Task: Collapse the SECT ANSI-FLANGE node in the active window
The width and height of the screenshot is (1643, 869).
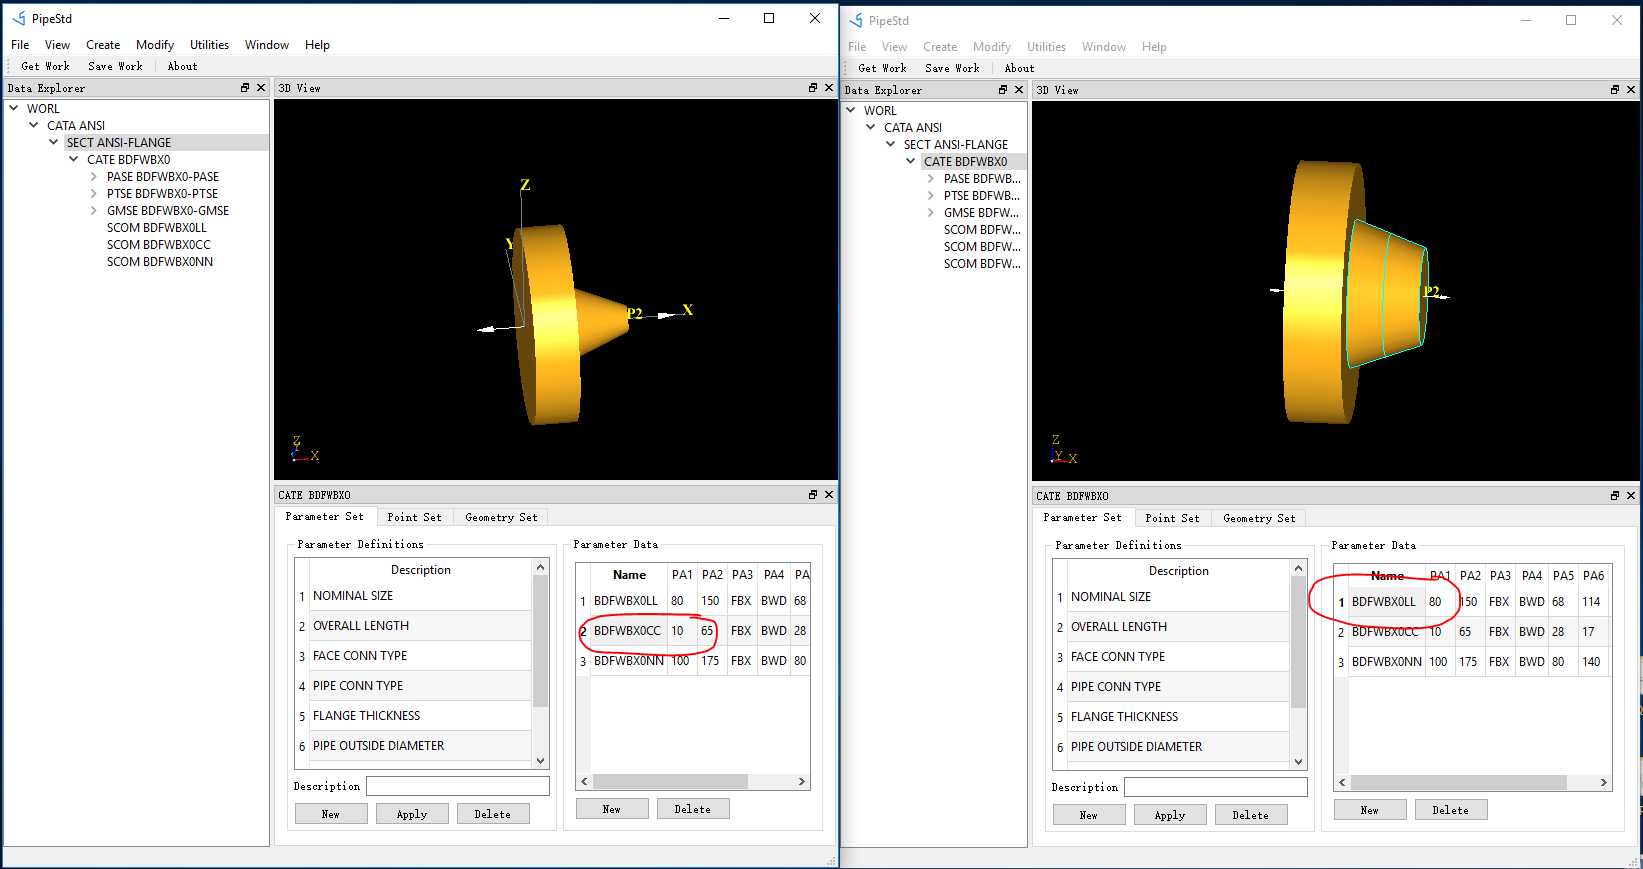Action: tap(54, 142)
